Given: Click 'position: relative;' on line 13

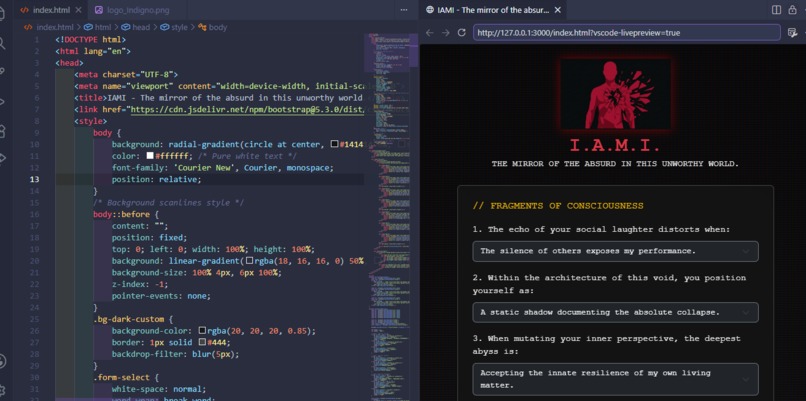Looking at the screenshot, I should pyautogui.click(x=157, y=179).
